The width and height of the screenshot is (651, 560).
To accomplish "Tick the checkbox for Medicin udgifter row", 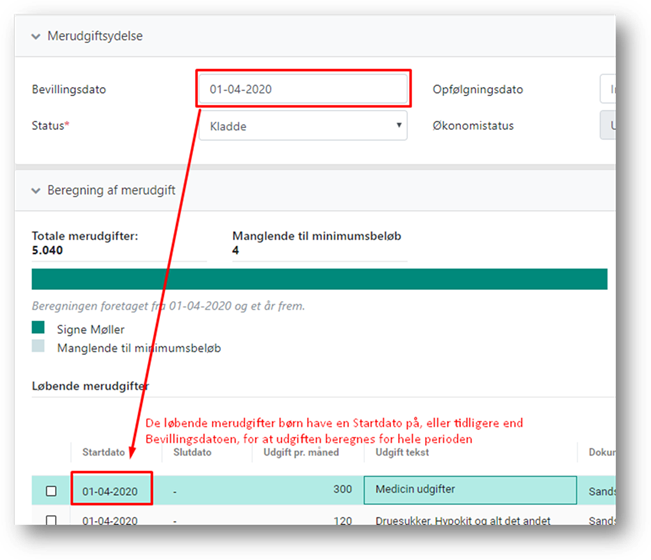I will (x=51, y=491).
